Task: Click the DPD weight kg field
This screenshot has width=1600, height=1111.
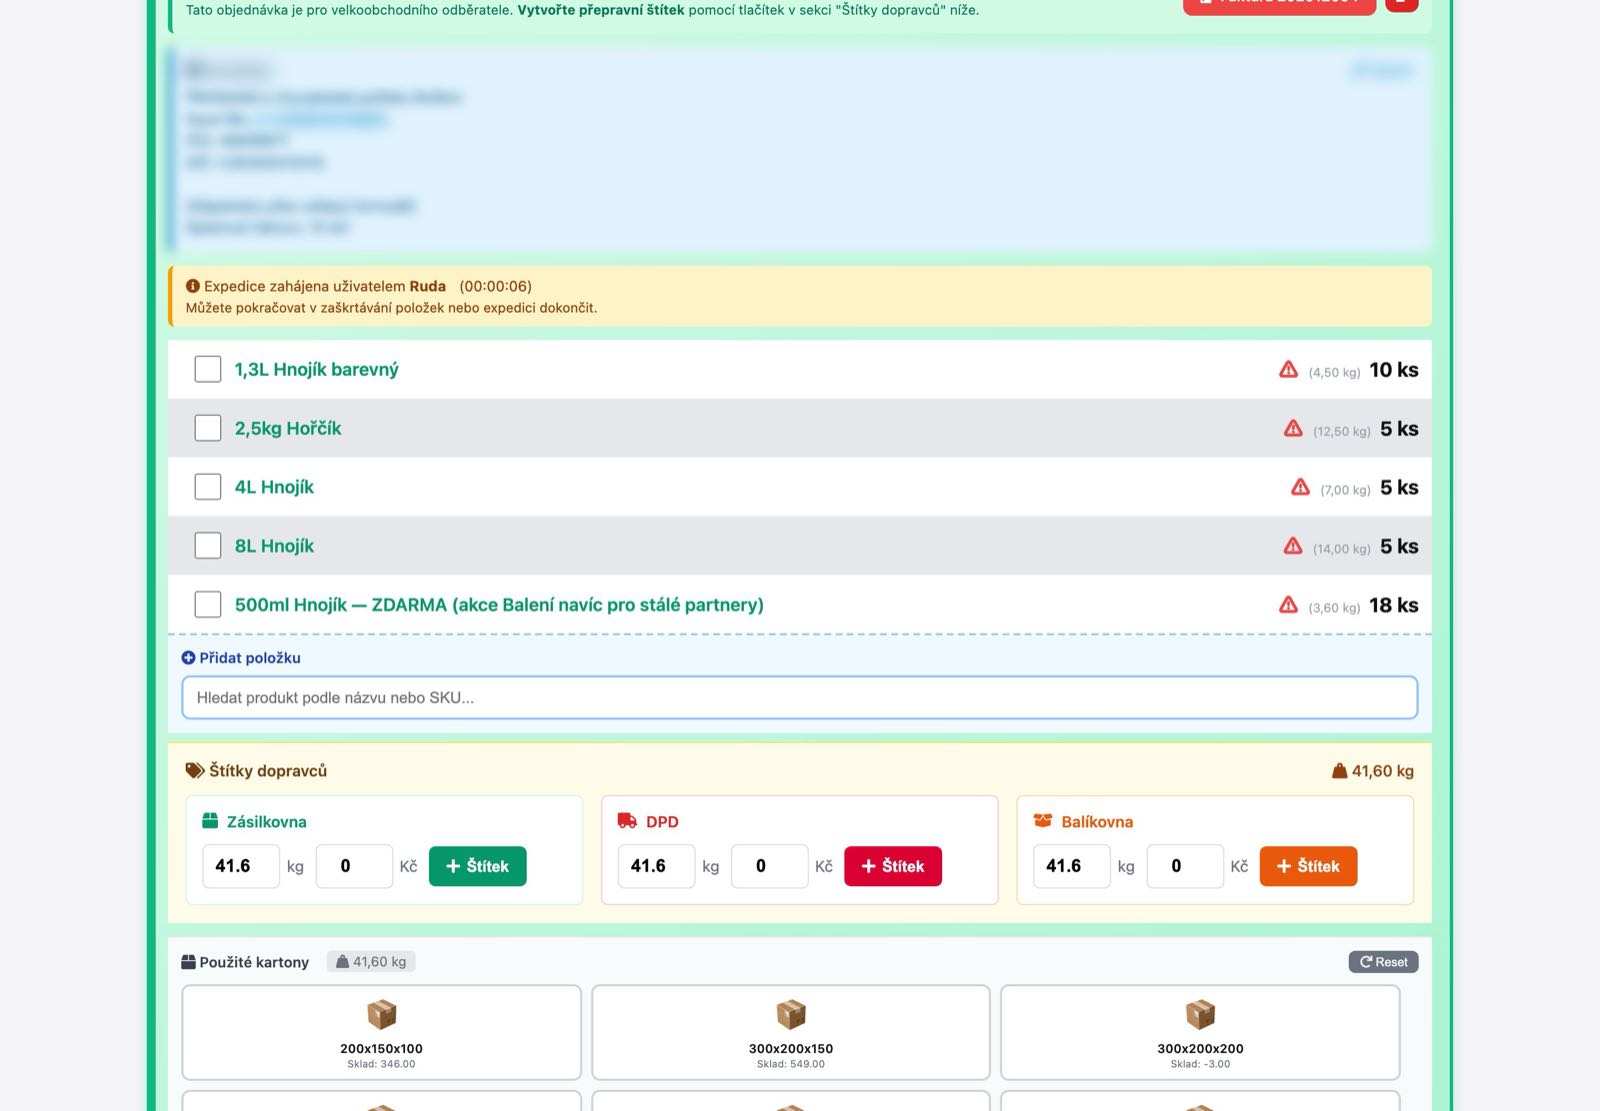Action: point(656,866)
